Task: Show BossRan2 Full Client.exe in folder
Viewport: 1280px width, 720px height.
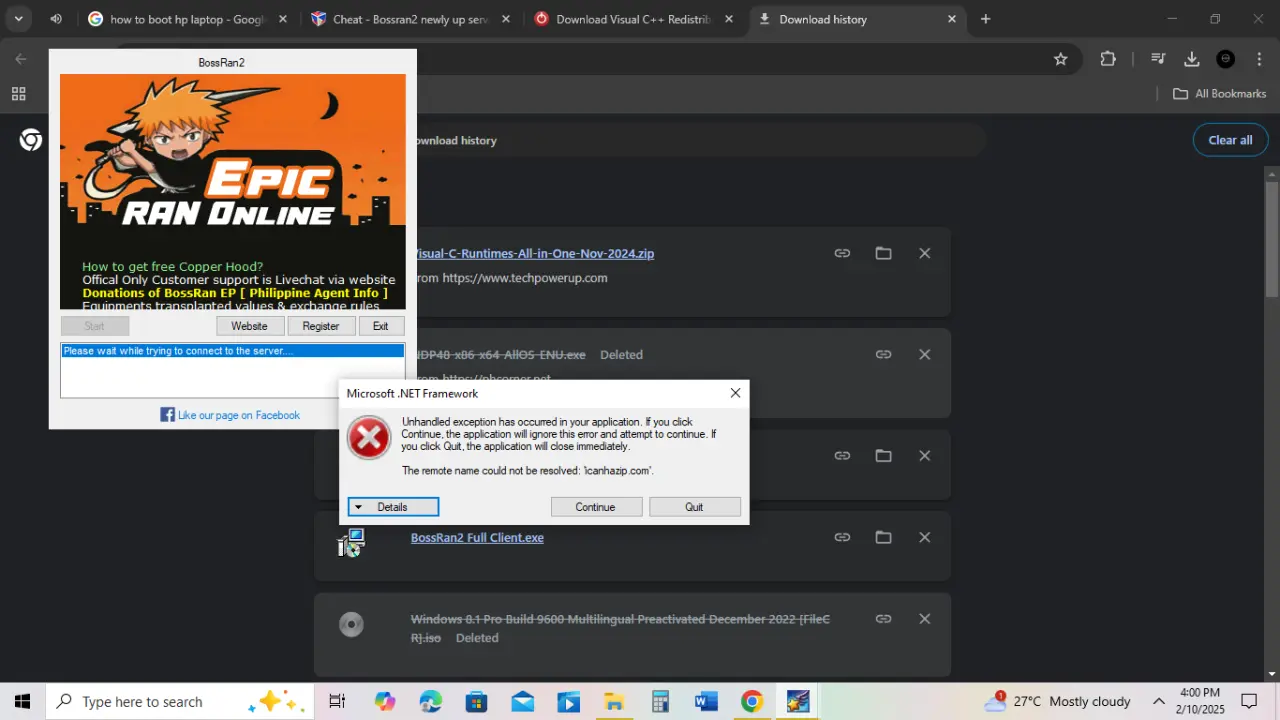Action: [883, 537]
